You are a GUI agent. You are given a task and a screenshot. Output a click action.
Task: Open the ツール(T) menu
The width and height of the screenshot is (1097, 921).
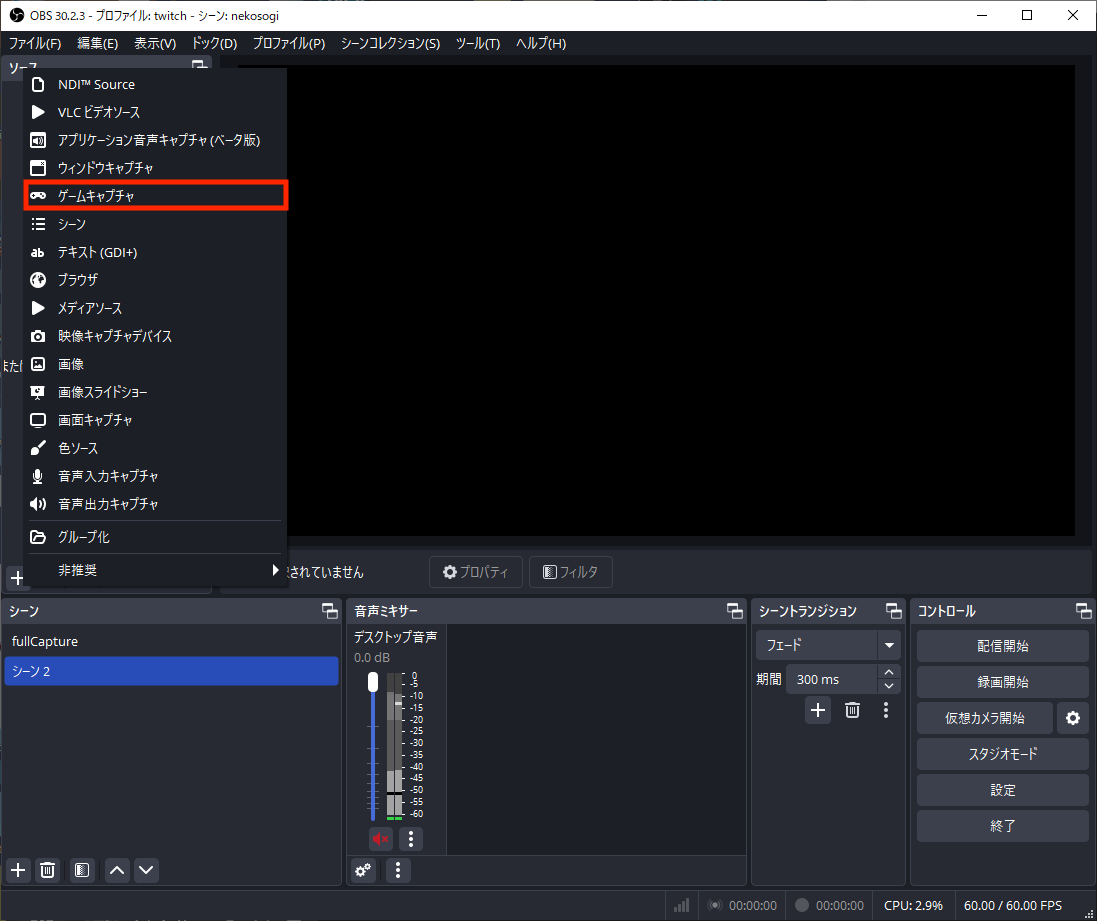coord(477,43)
